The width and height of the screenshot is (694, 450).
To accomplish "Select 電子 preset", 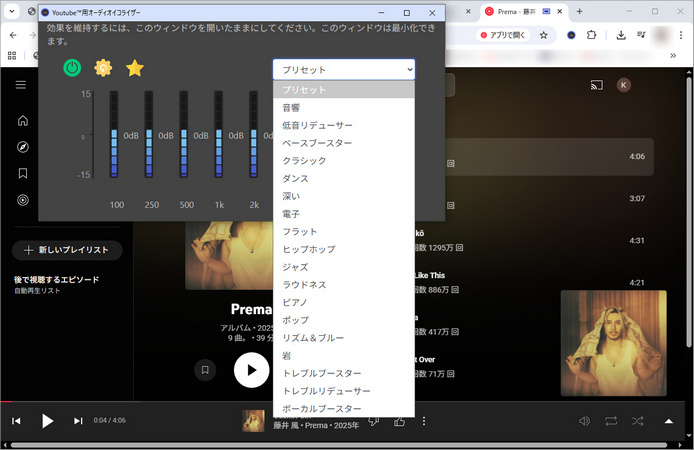I will [344, 214].
